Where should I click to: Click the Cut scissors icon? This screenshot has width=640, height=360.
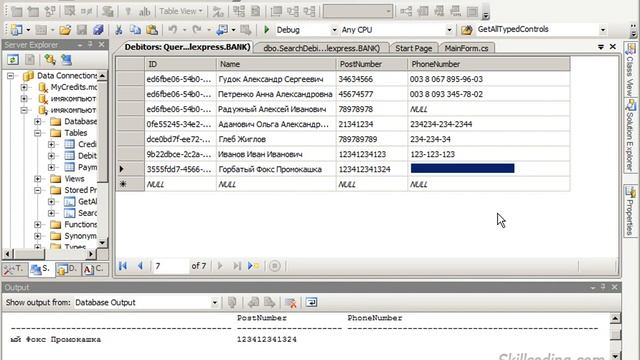point(119,30)
